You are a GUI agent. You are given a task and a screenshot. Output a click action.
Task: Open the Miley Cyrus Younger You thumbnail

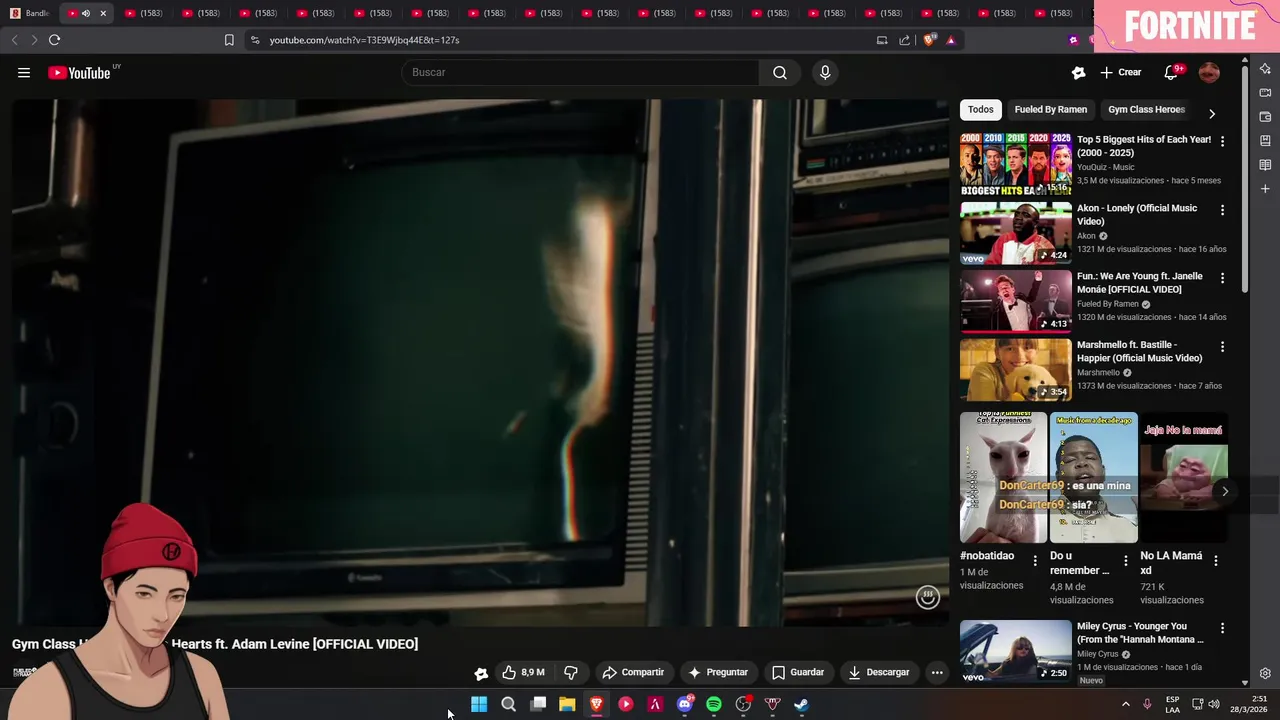1015,652
